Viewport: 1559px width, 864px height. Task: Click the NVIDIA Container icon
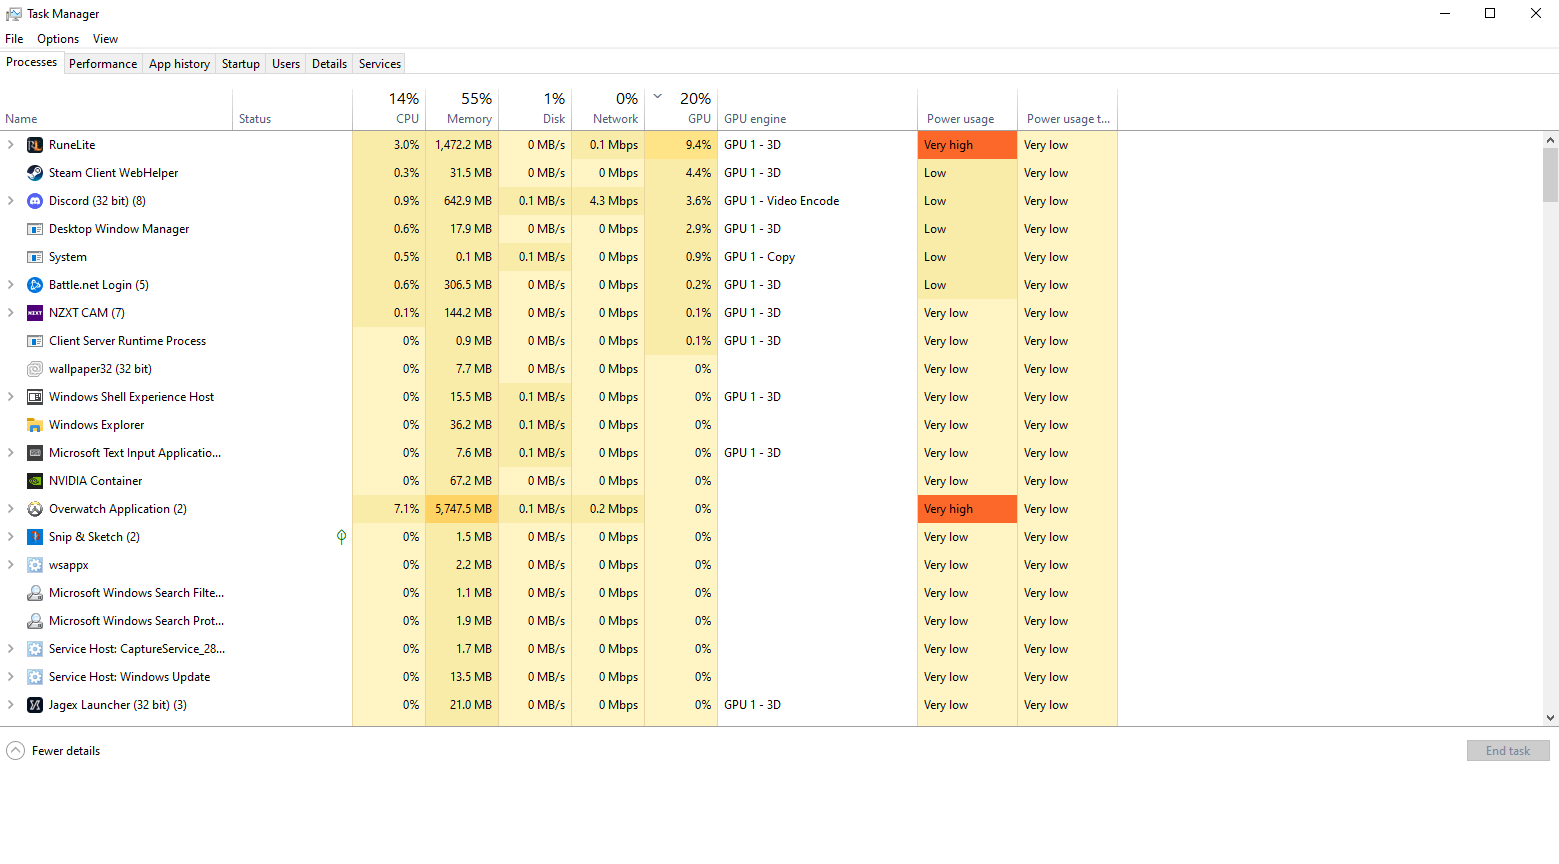click(35, 481)
